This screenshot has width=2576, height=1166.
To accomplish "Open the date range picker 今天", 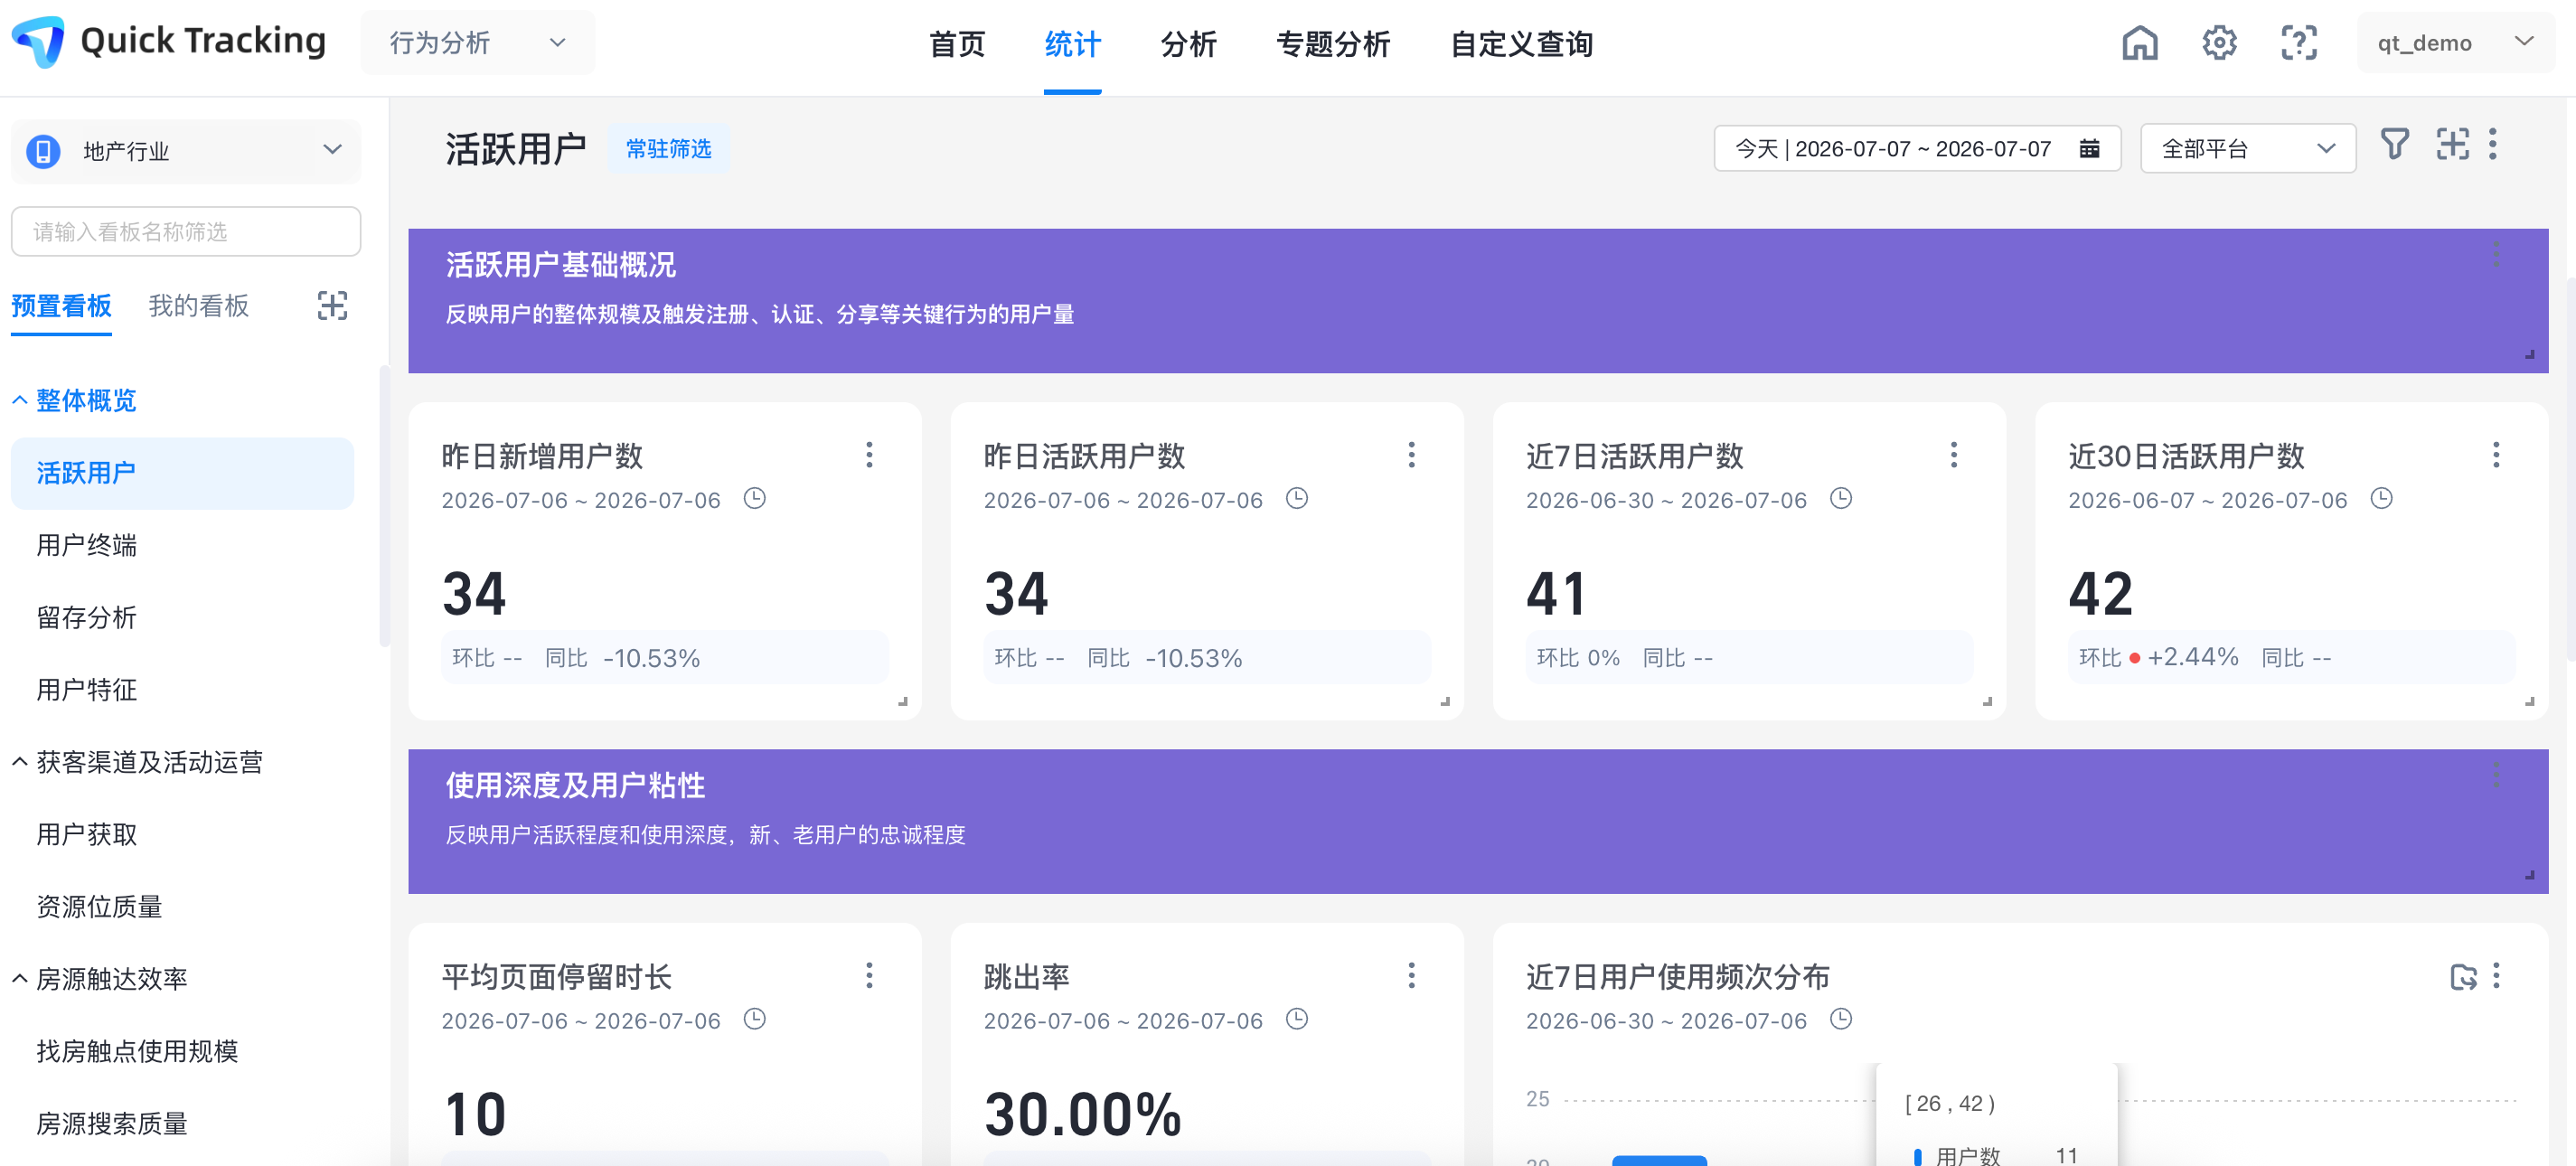I will click(x=1917, y=149).
